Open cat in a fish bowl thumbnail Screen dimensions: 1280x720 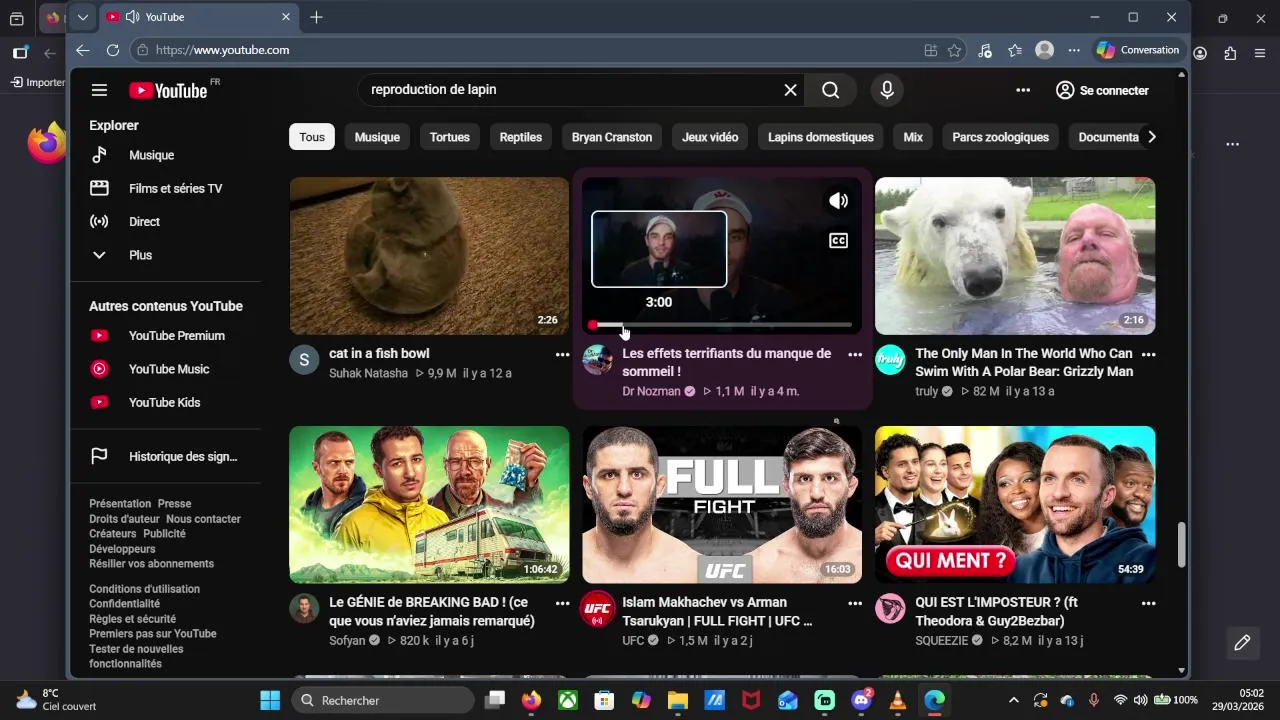tap(429, 256)
